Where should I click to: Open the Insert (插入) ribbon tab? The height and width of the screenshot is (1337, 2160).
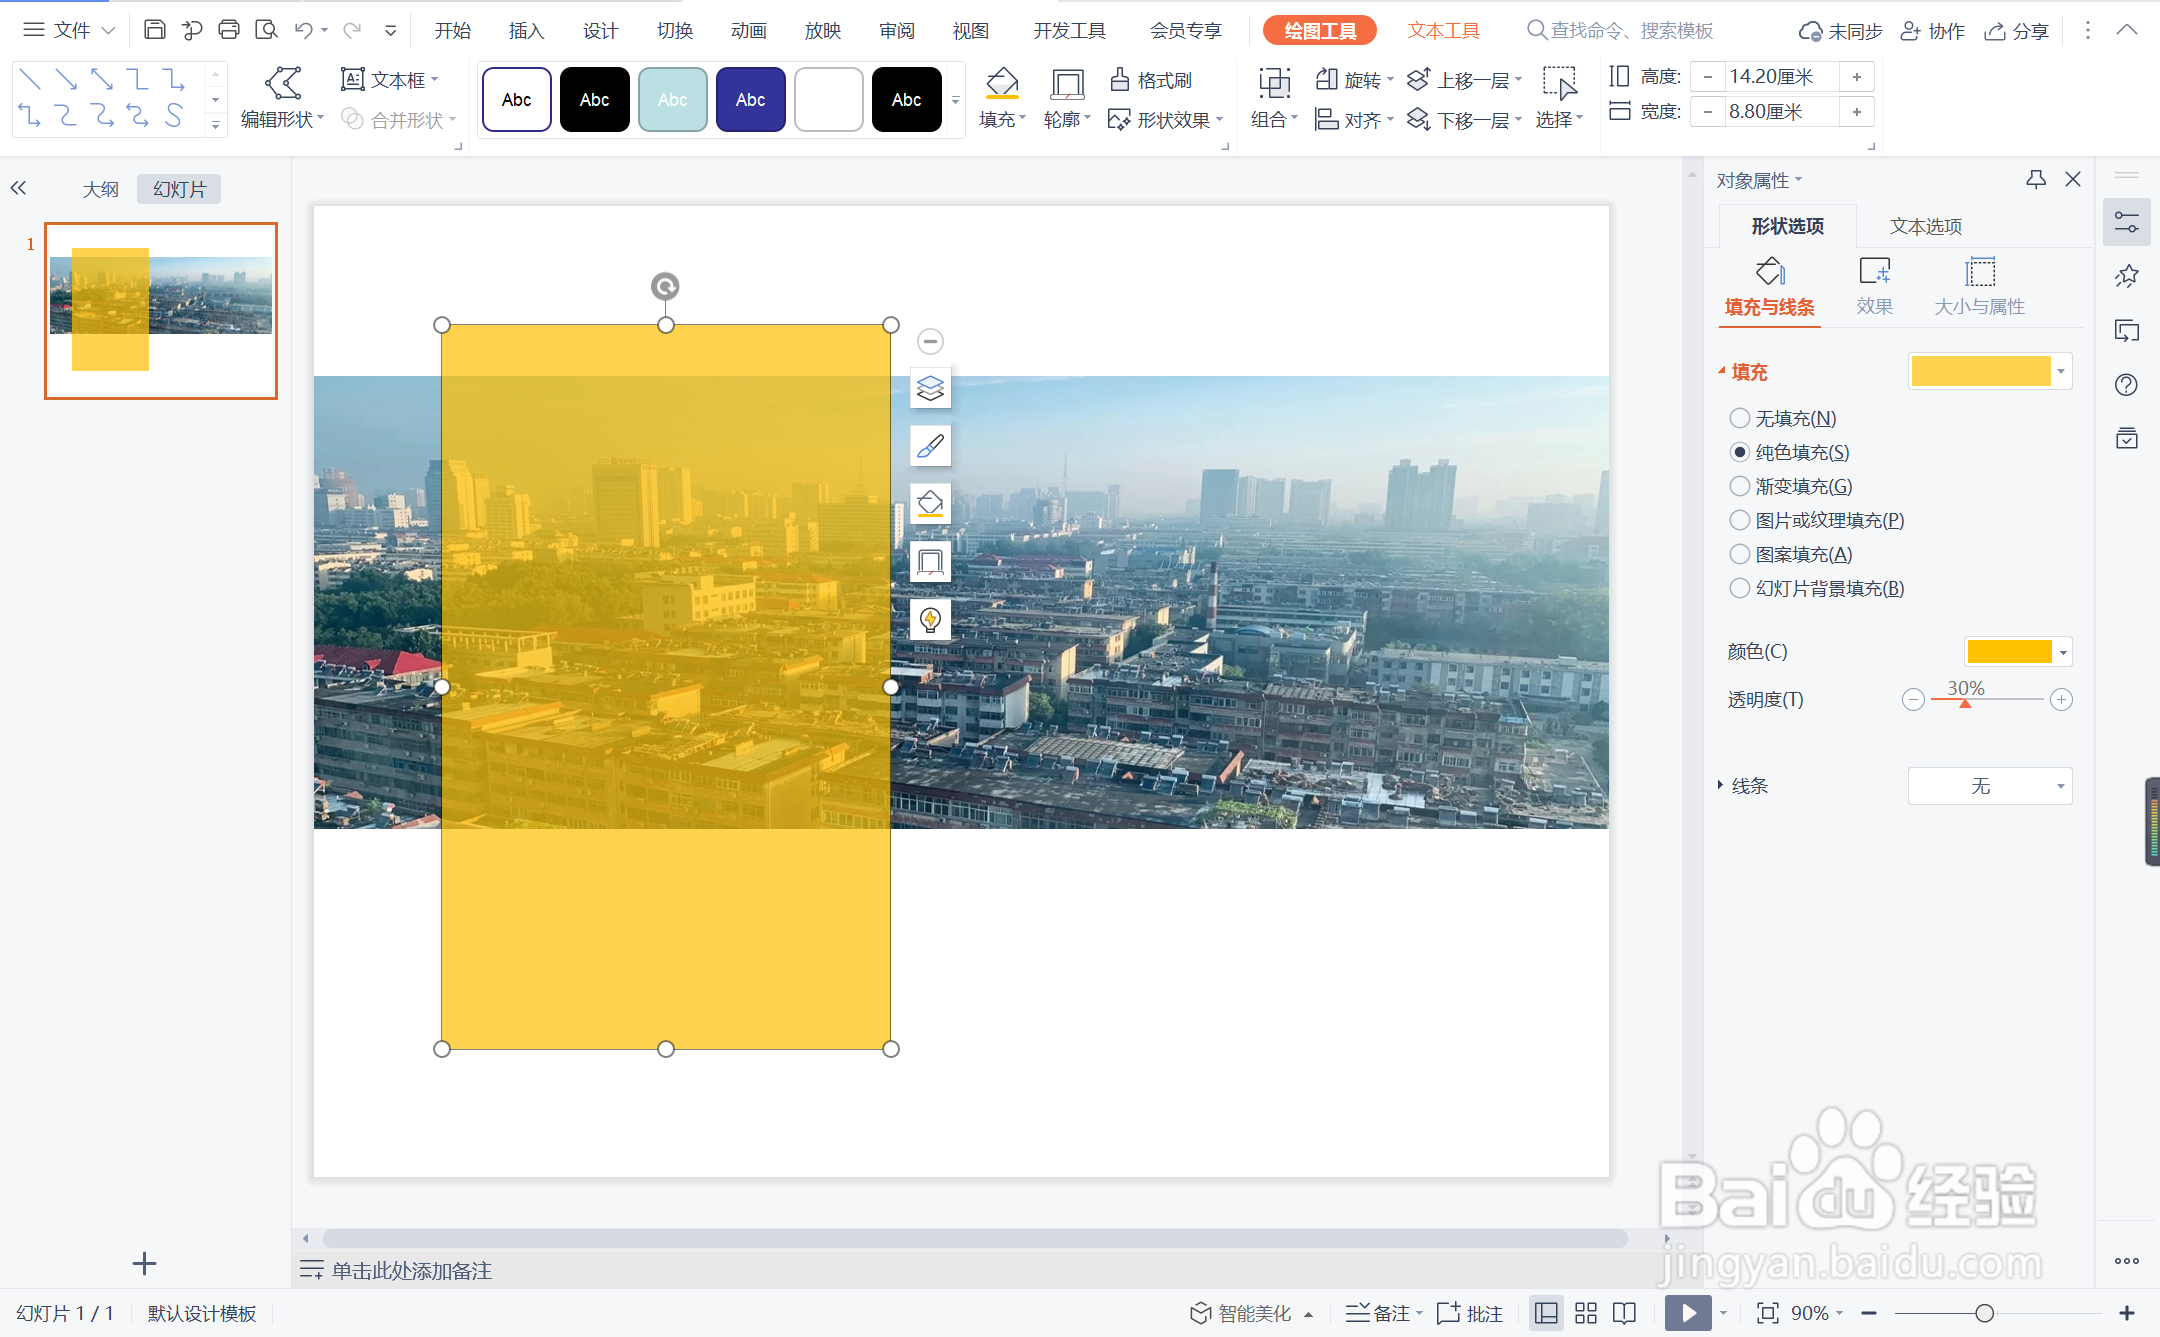(526, 31)
